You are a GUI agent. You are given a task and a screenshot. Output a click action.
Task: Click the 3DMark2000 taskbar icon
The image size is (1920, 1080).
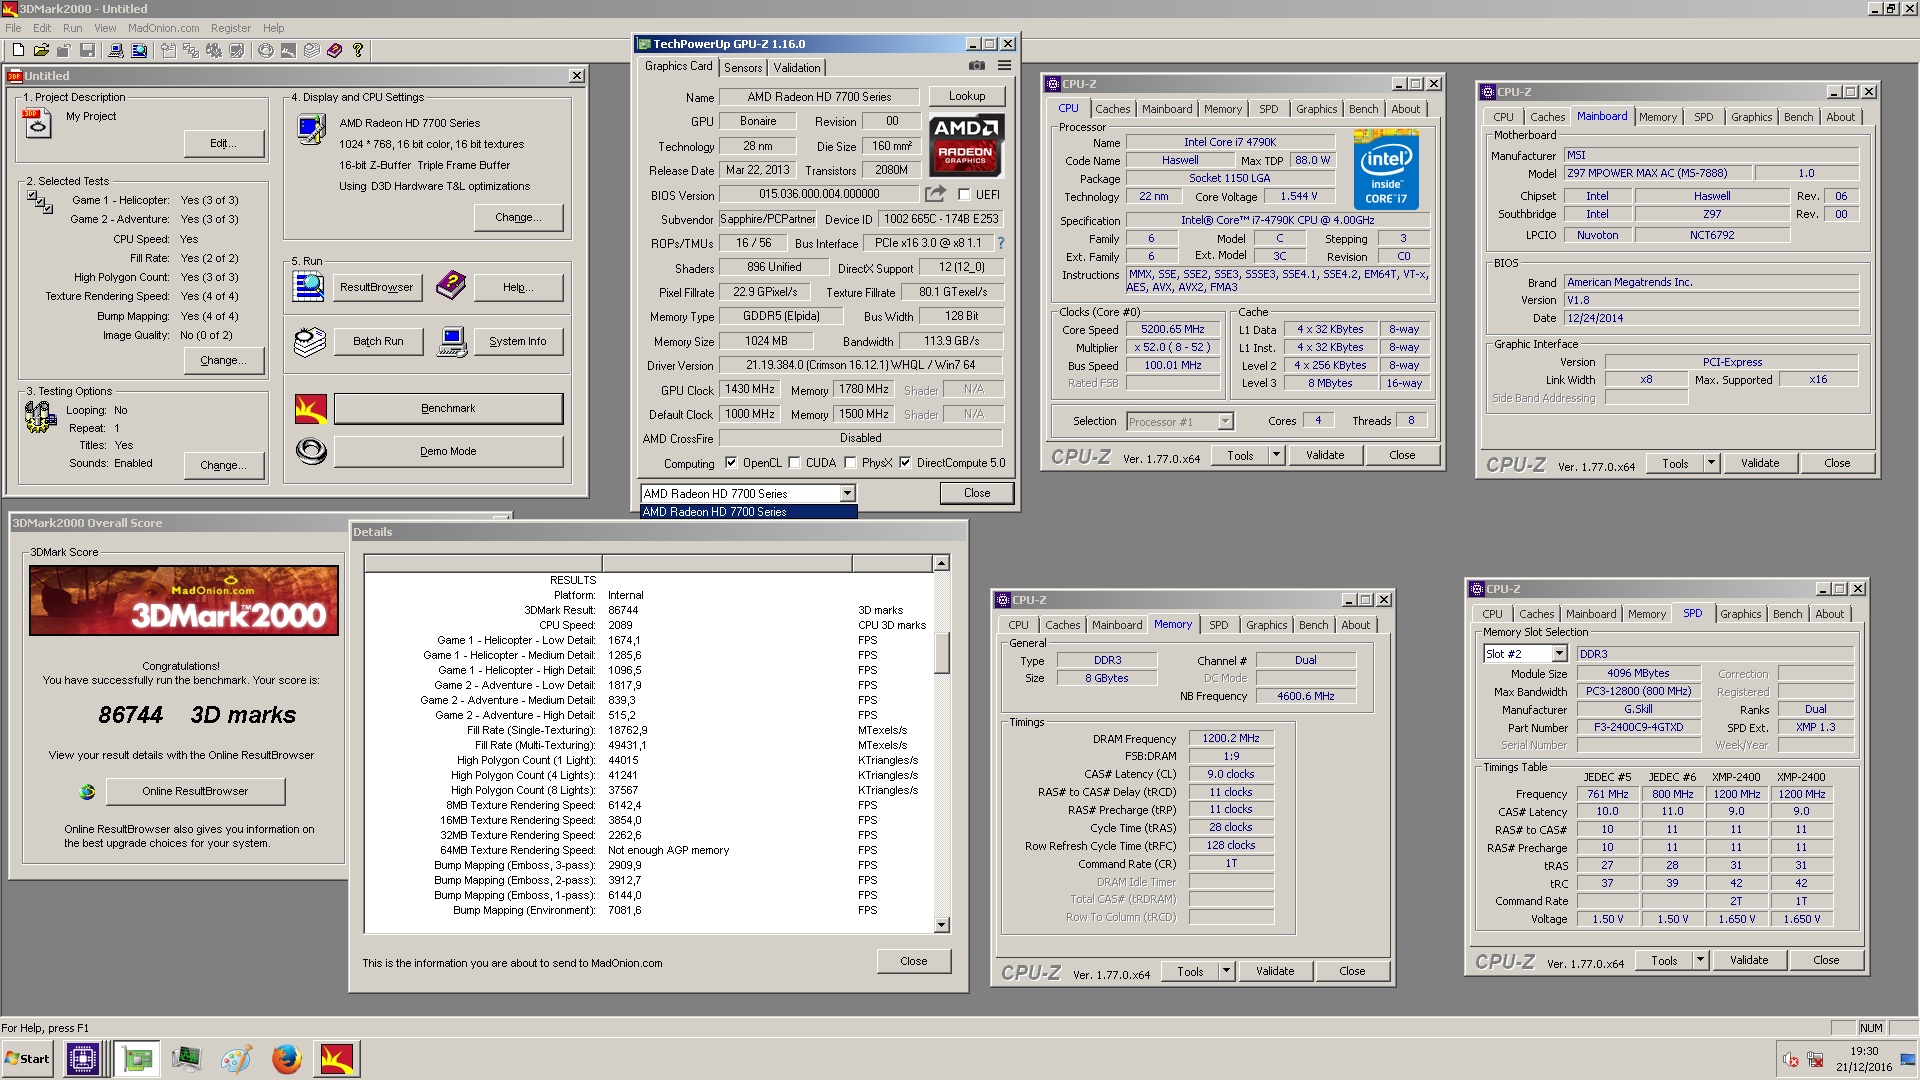pos(337,1058)
